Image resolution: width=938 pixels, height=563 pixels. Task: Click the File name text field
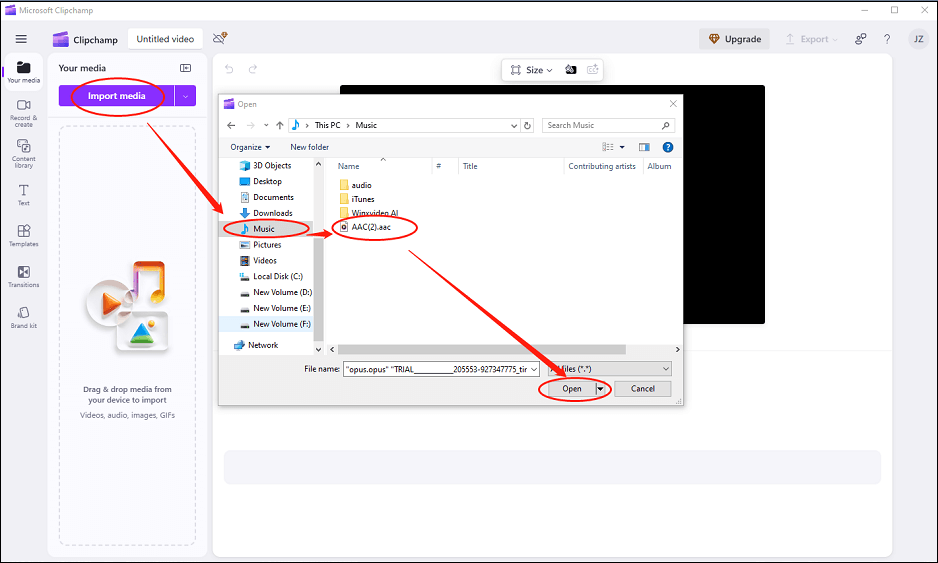437,369
